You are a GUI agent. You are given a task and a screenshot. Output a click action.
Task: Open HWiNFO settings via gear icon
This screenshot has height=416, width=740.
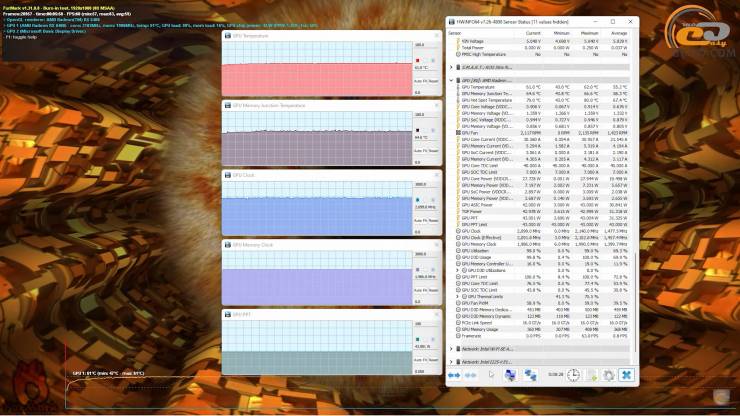609,375
